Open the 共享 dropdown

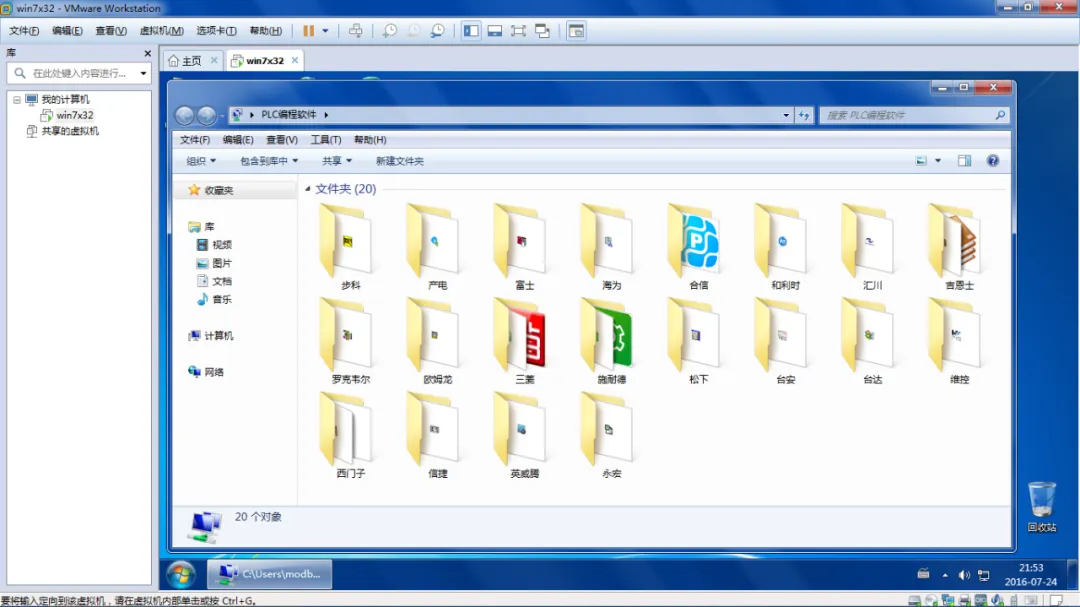[x=337, y=161]
